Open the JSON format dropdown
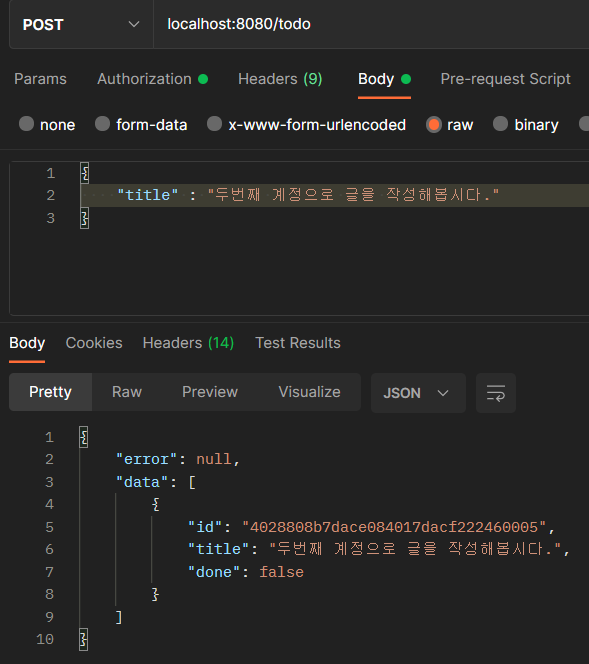 point(418,393)
